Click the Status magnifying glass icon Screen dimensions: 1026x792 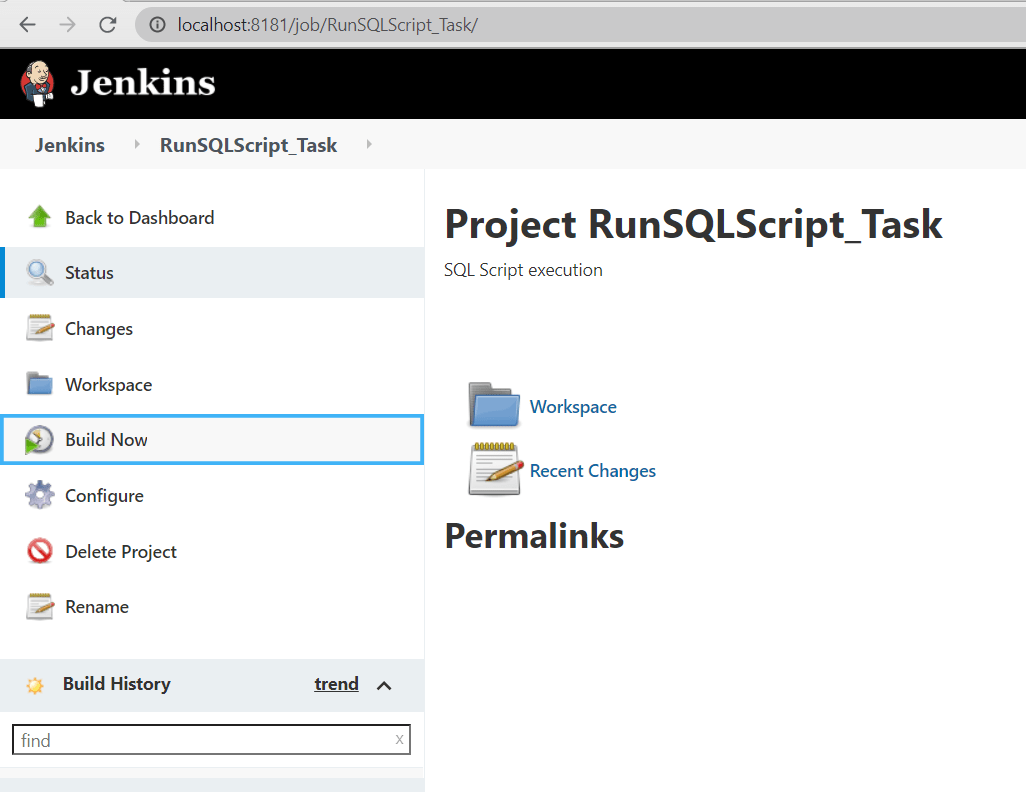[40, 272]
